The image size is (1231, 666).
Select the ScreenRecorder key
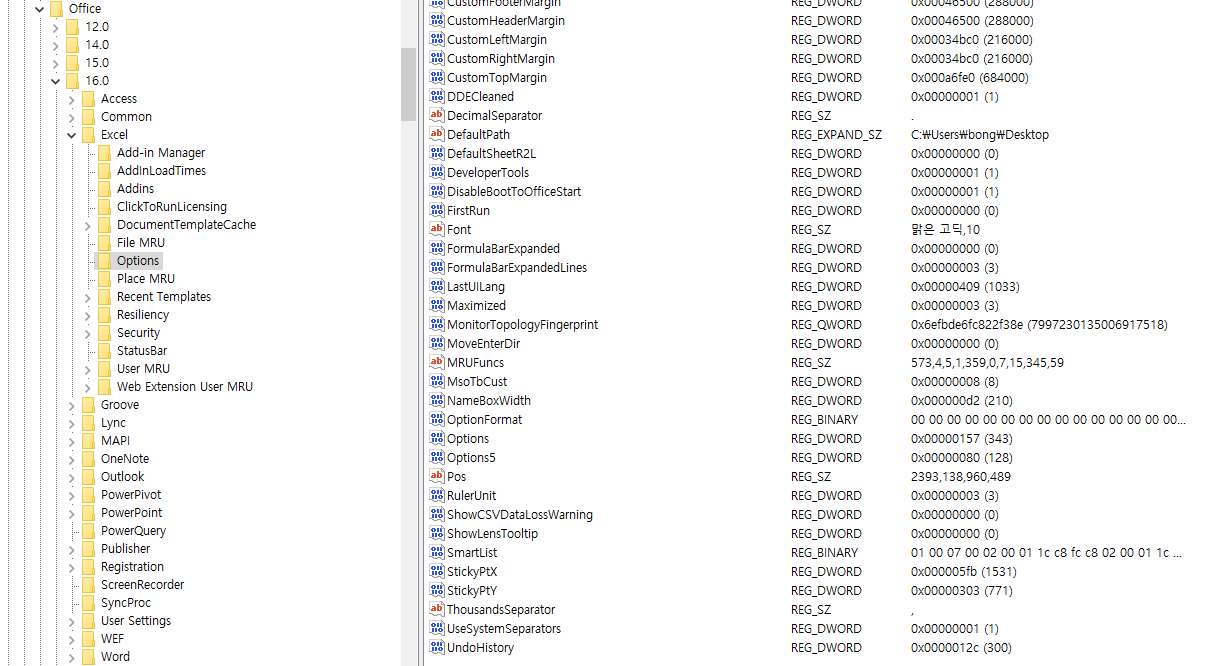point(142,585)
